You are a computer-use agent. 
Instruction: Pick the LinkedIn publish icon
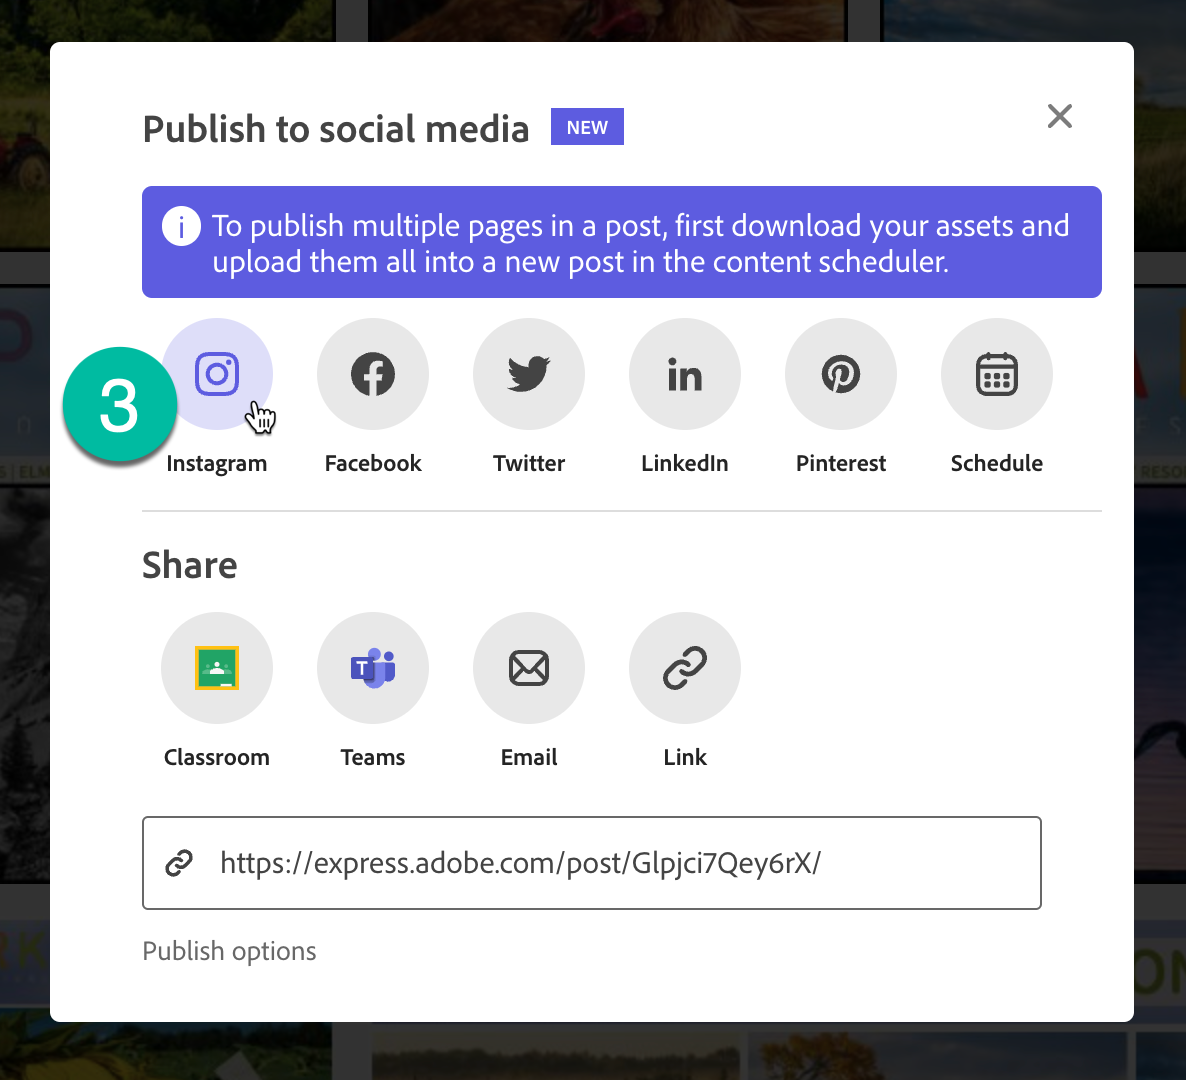click(x=685, y=374)
